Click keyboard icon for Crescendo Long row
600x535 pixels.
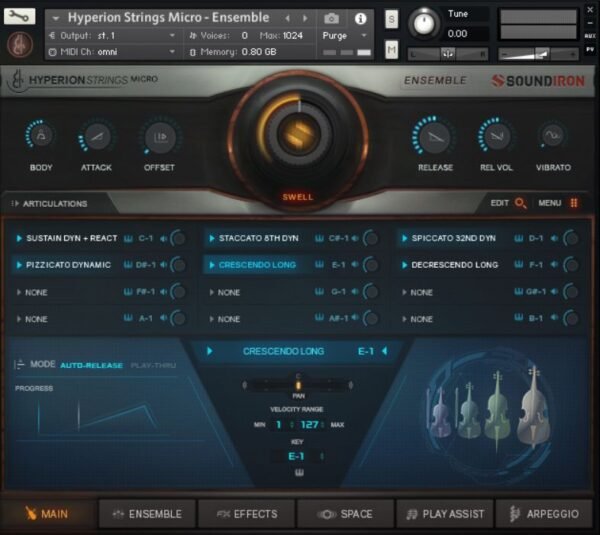point(319,265)
